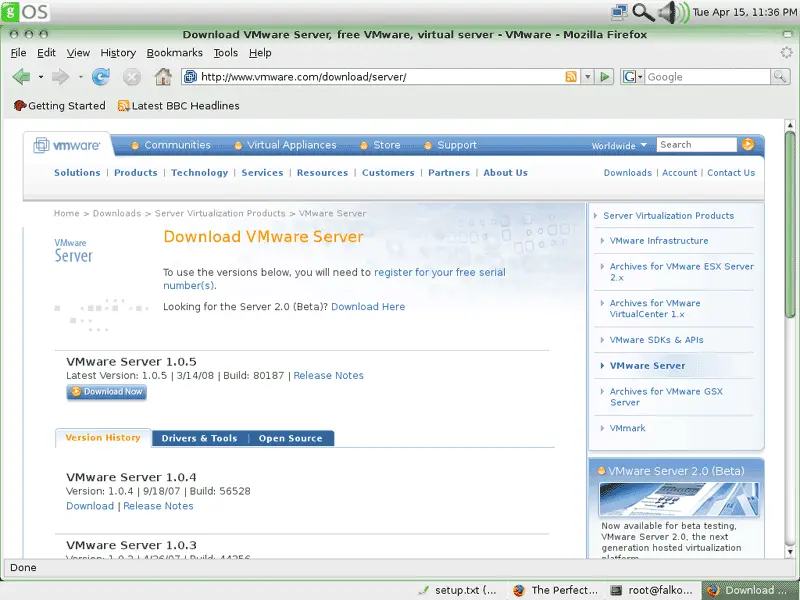Focus the Google search box
The height and width of the screenshot is (600, 800).
coord(708,77)
